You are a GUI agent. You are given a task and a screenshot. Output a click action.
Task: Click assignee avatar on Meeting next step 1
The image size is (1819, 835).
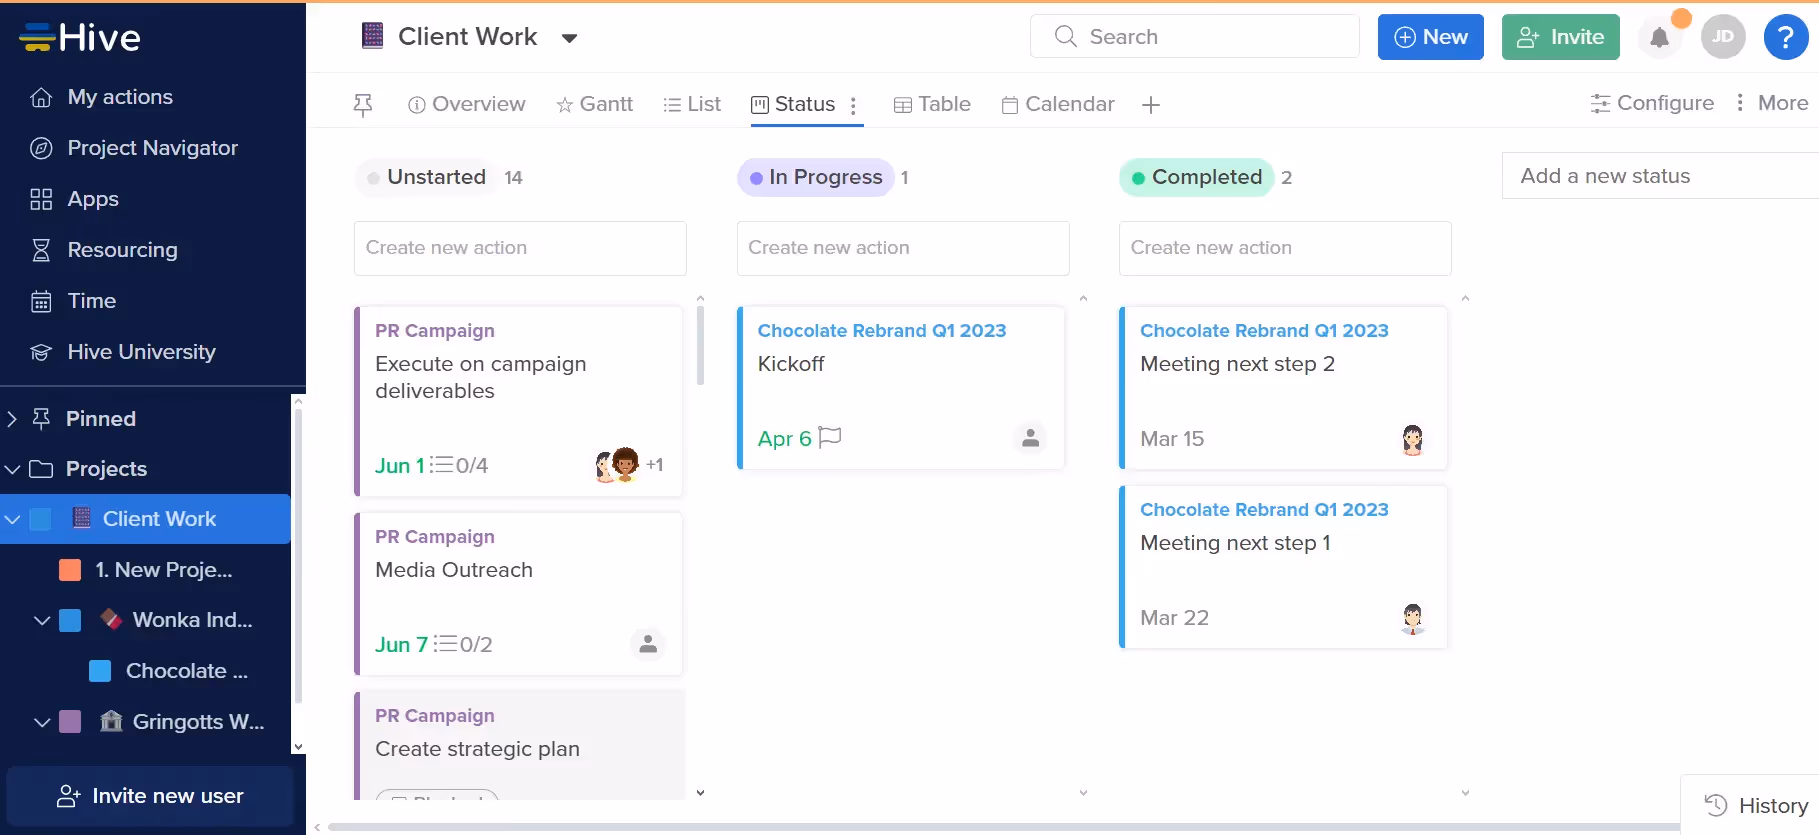pos(1412,618)
